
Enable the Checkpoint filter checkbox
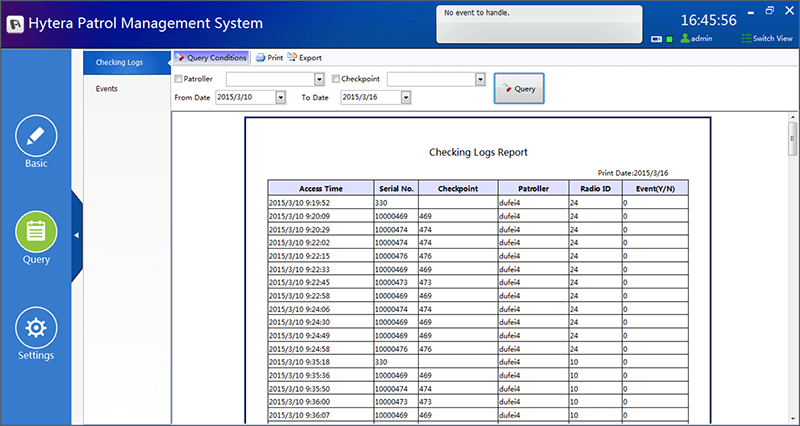pos(336,79)
